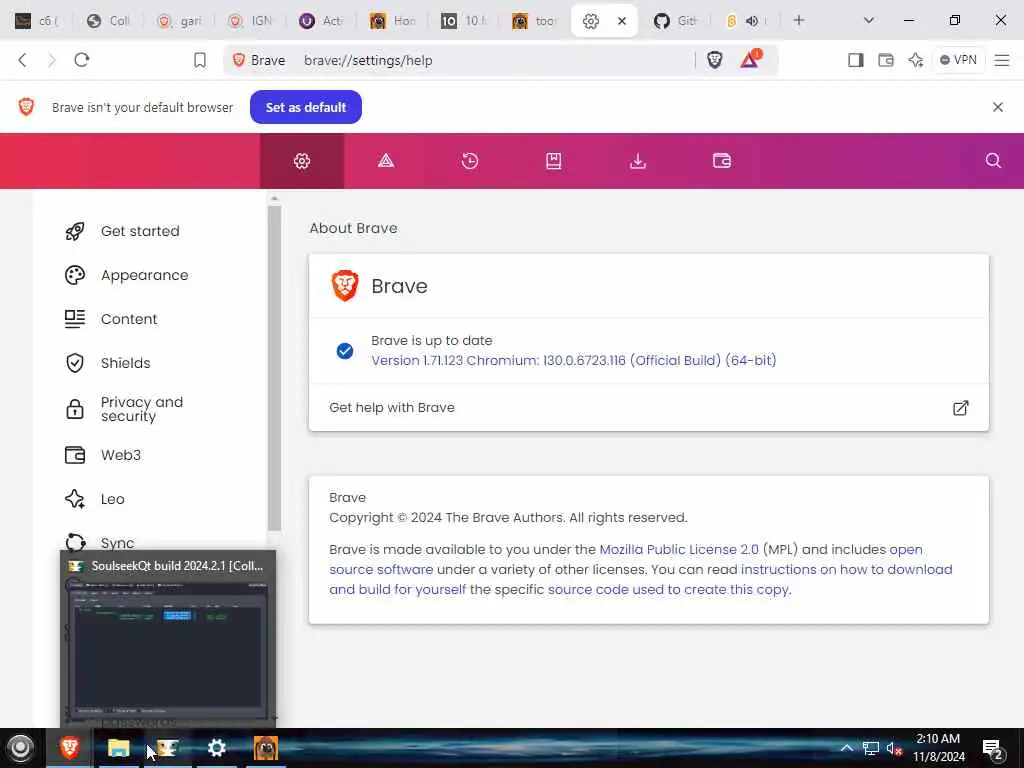The width and height of the screenshot is (1024, 768).
Task: Open volume icon in system tray
Action: [893, 748]
